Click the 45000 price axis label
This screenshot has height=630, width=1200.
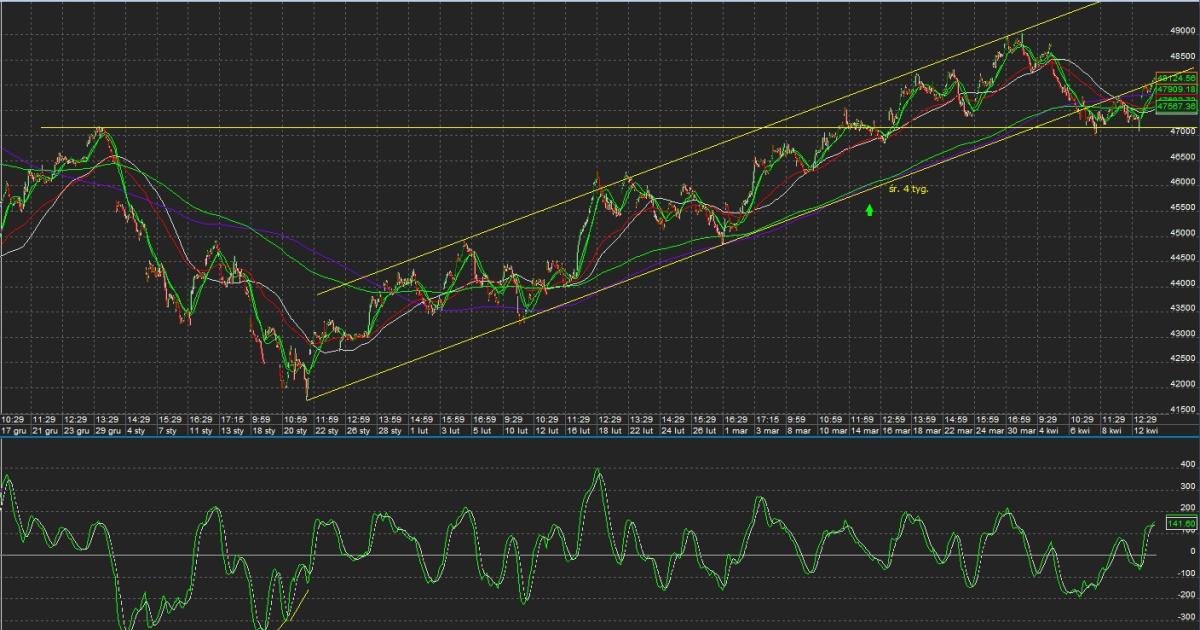1180,233
